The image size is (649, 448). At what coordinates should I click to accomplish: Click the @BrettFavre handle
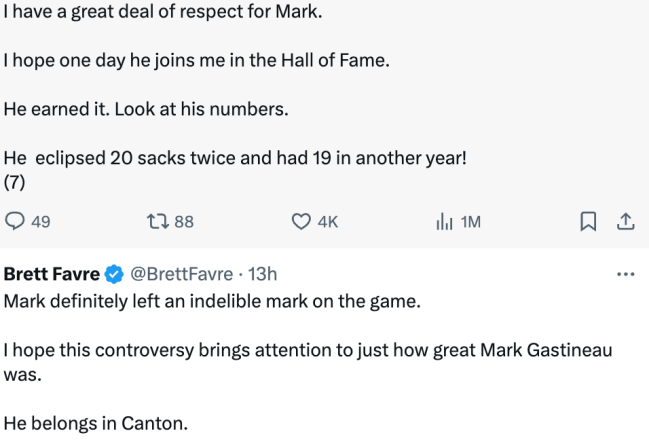point(181,274)
